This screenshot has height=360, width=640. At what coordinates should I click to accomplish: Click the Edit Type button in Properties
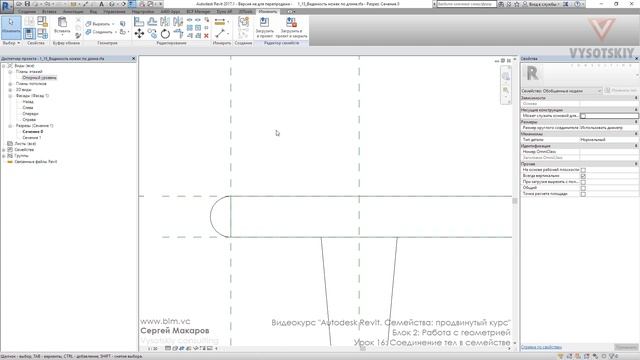pos(621,91)
